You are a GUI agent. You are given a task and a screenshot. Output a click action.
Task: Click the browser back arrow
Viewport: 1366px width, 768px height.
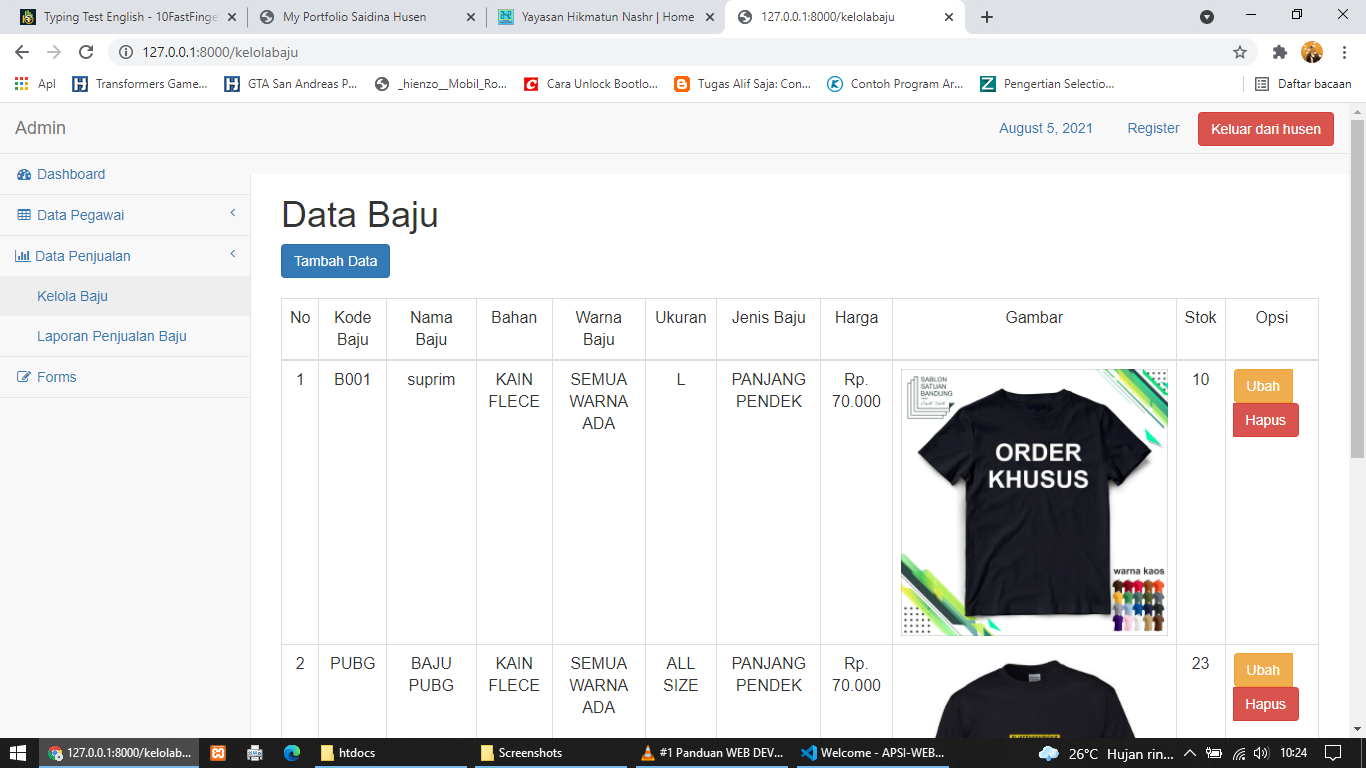point(22,52)
